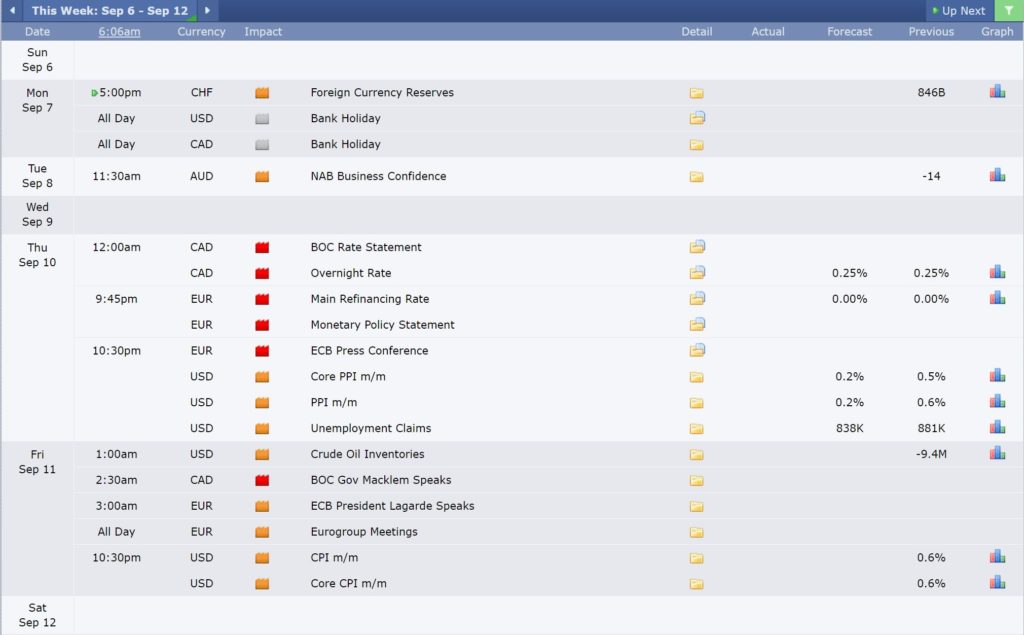Click red impact icon for BOC Rate Statement
This screenshot has height=635, width=1024.
pyautogui.click(x=262, y=248)
